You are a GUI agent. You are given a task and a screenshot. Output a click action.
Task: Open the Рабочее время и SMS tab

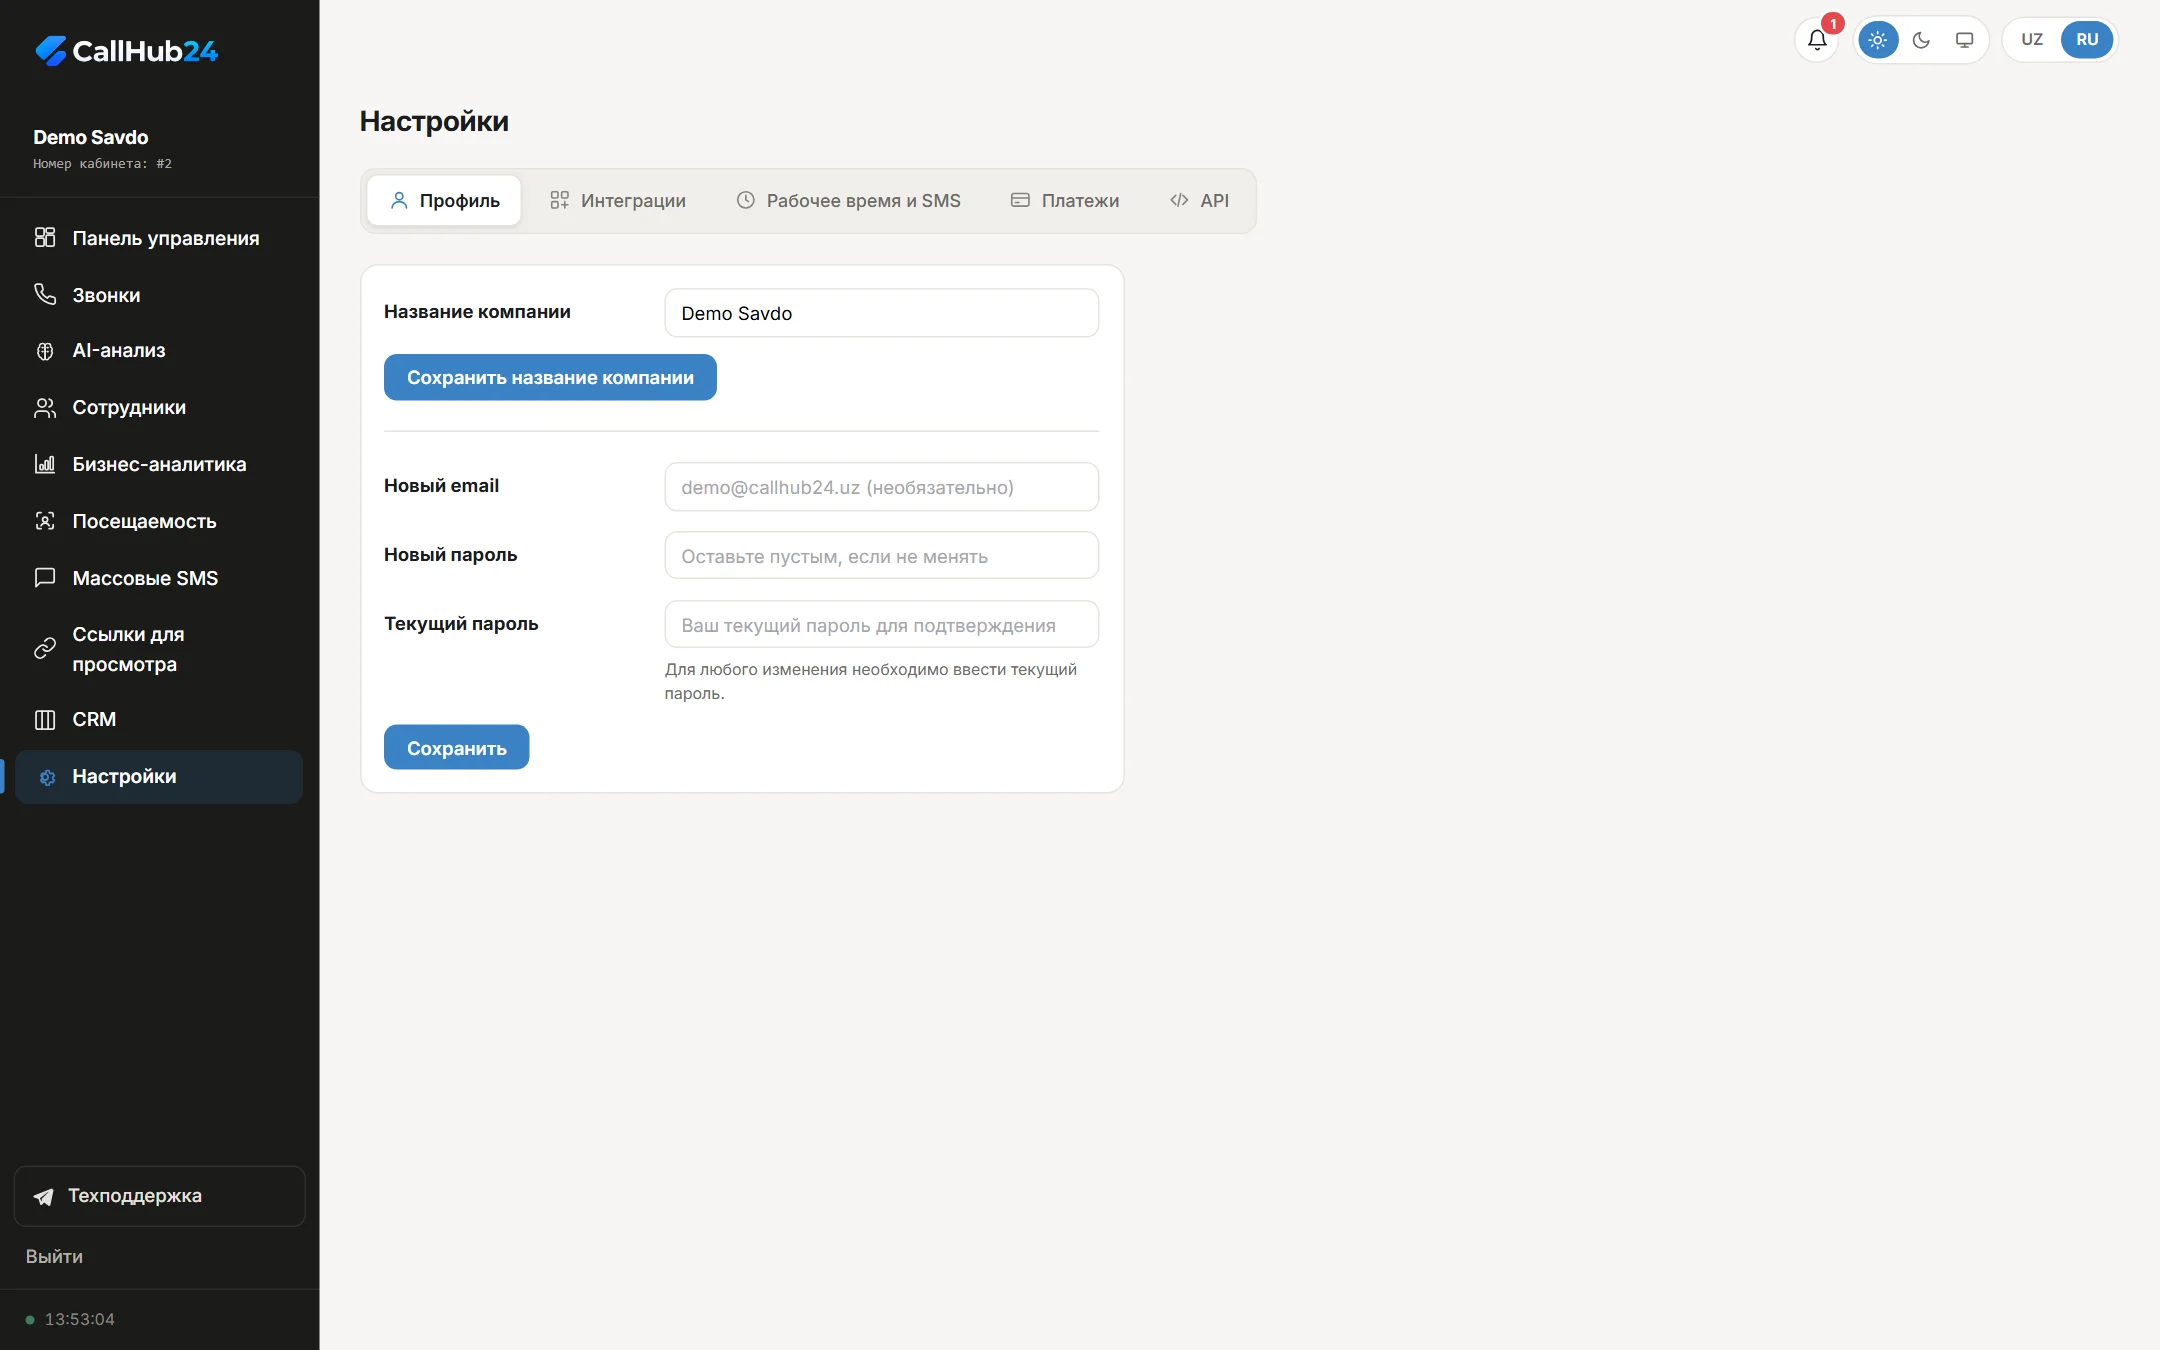pos(848,201)
